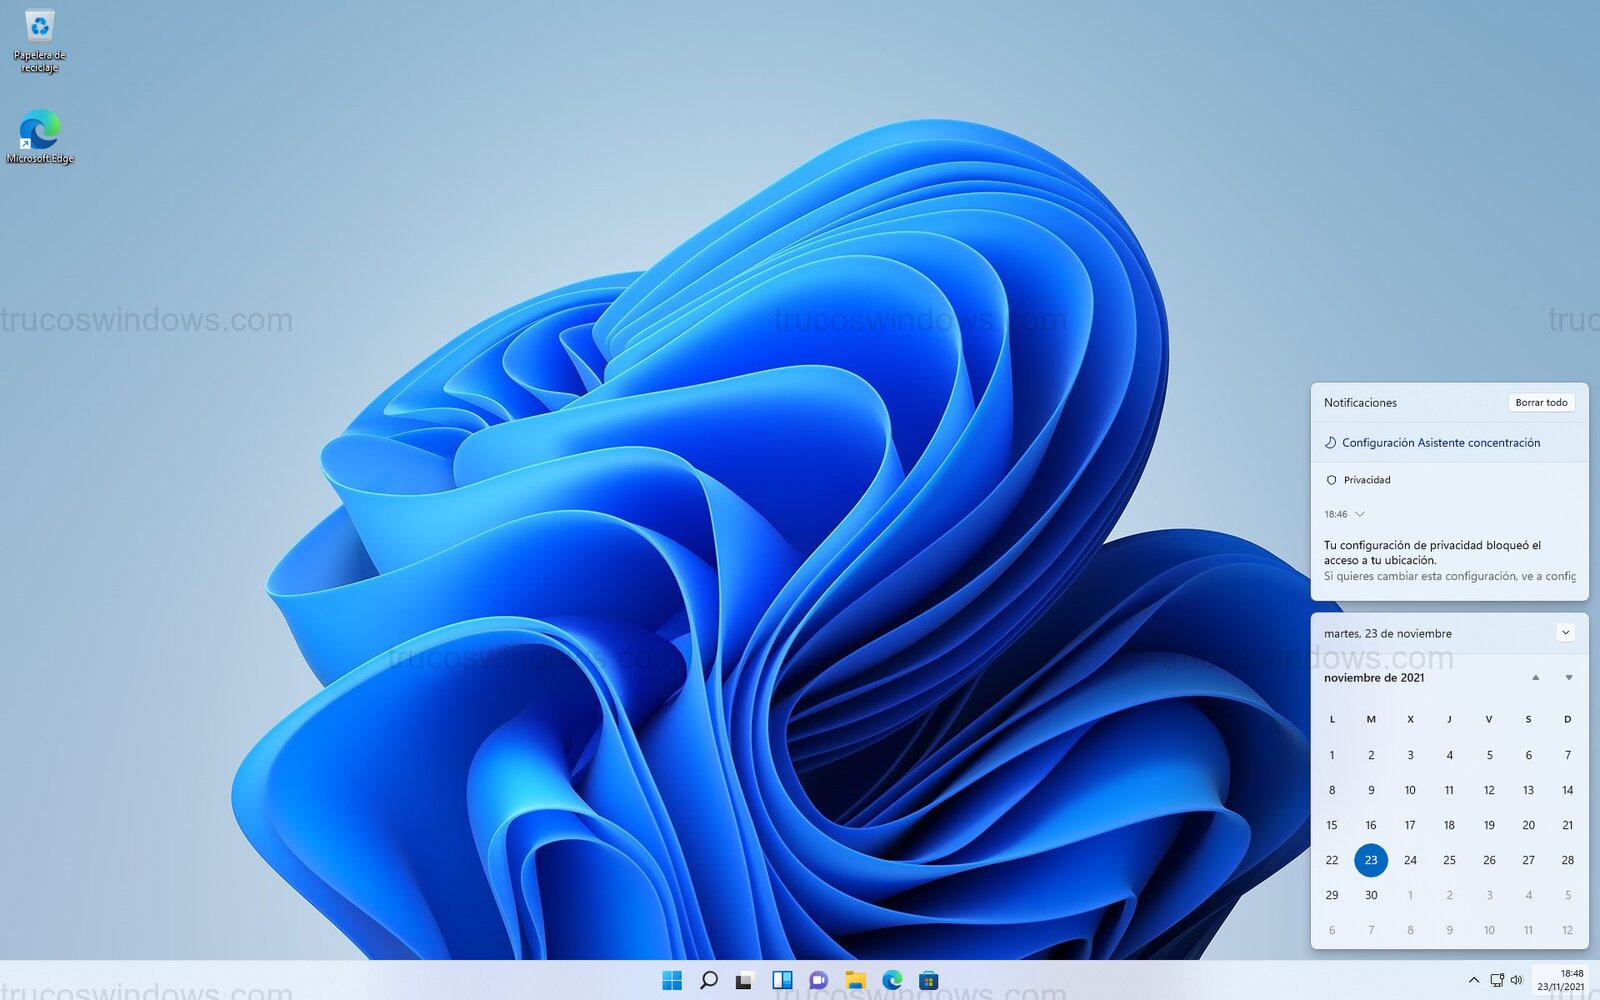Click Borrar todo to clear notifications
1600x1000 pixels.
click(x=1542, y=402)
